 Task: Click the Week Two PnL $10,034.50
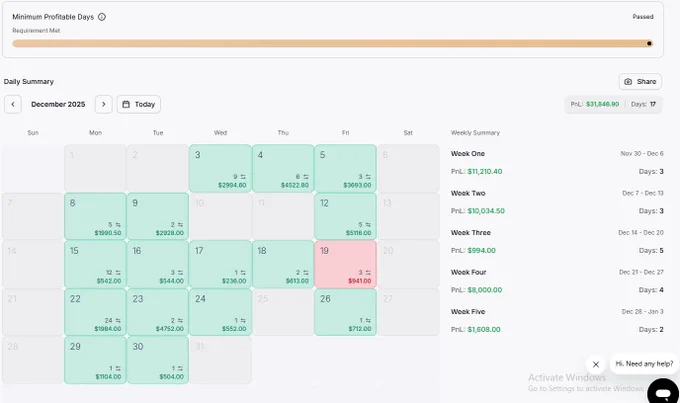pyautogui.click(x=486, y=211)
